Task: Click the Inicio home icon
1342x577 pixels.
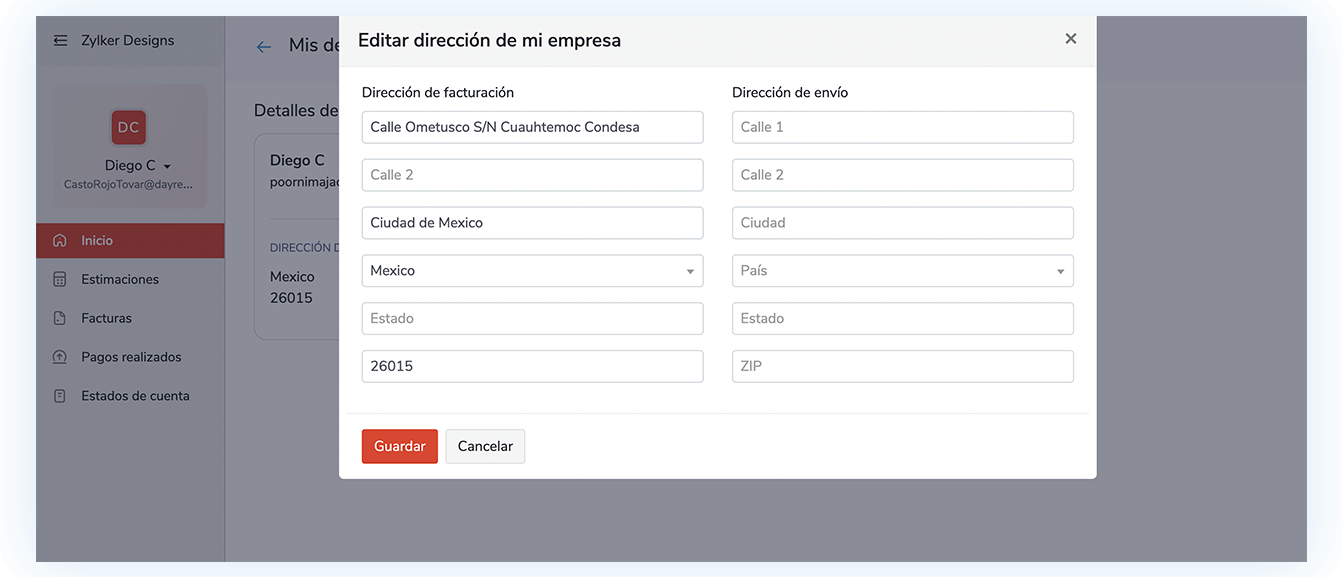Action: [x=60, y=240]
